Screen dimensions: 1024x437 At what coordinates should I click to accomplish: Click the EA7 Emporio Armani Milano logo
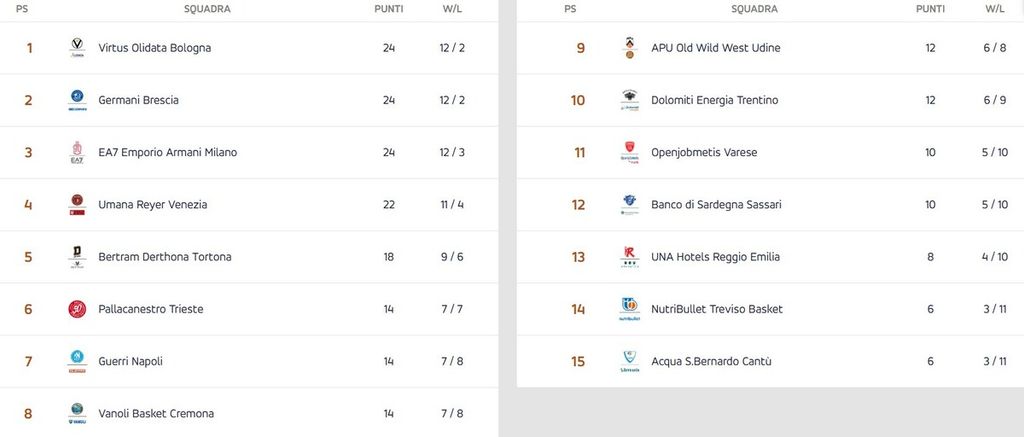pyautogui.click(x=77, y=152)
